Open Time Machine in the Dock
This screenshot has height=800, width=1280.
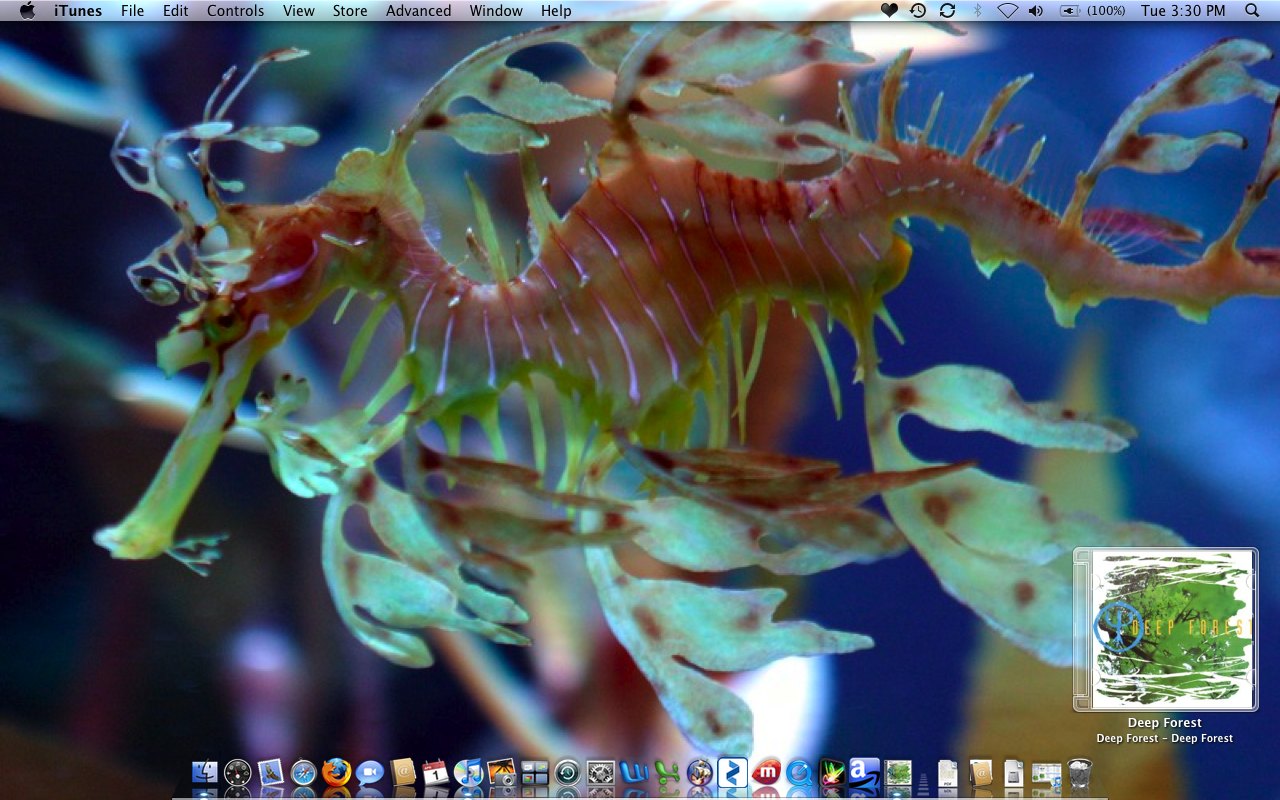pos(567,772)
